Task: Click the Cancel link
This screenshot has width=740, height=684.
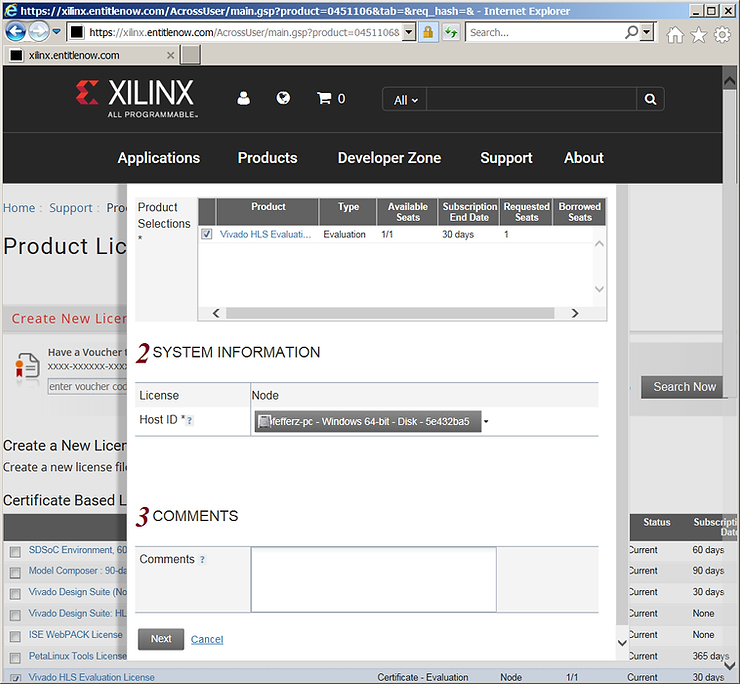Action: pyautogui.click(x=207, y=640)
